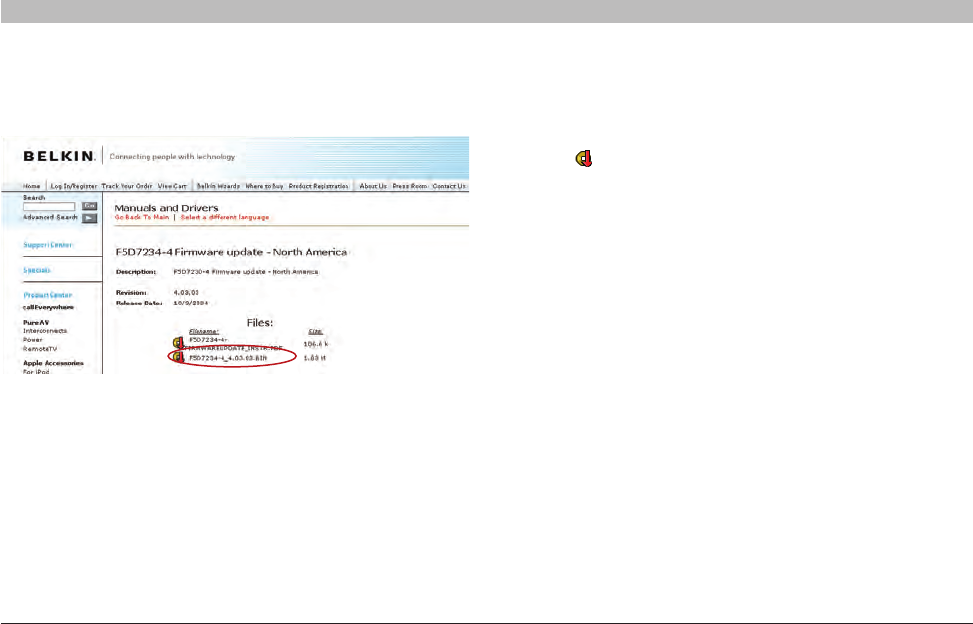This screenshot has height=624, width=973.
Task: Open View Cart in the navigation bar
Action: click(172, 186)
